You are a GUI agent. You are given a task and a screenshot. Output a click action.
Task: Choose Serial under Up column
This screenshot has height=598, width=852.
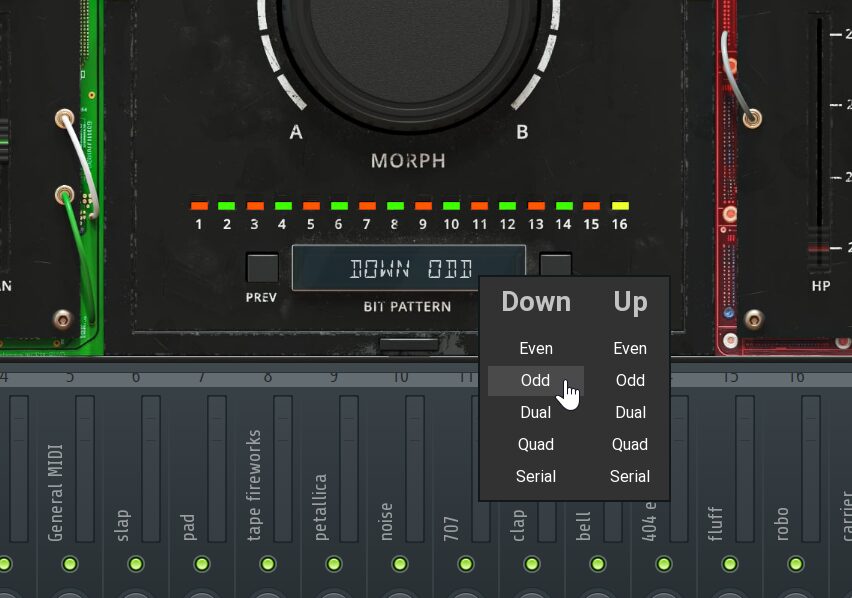point(630,476)
